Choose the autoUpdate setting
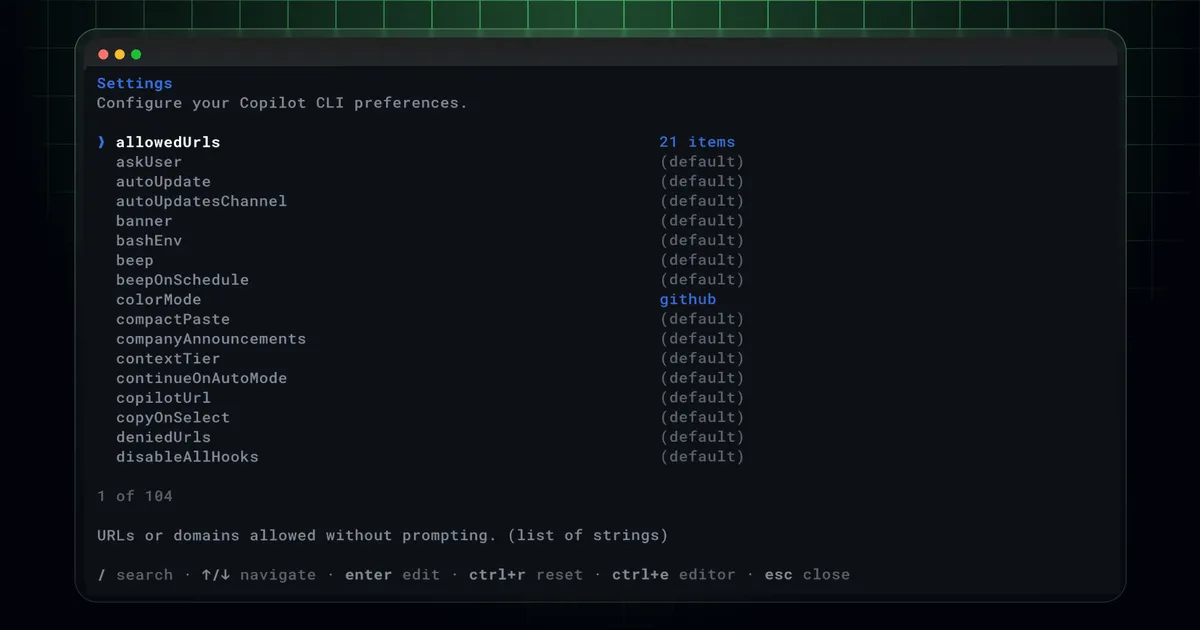This screenshot has width=1200, height=630. tap(163, 182)
